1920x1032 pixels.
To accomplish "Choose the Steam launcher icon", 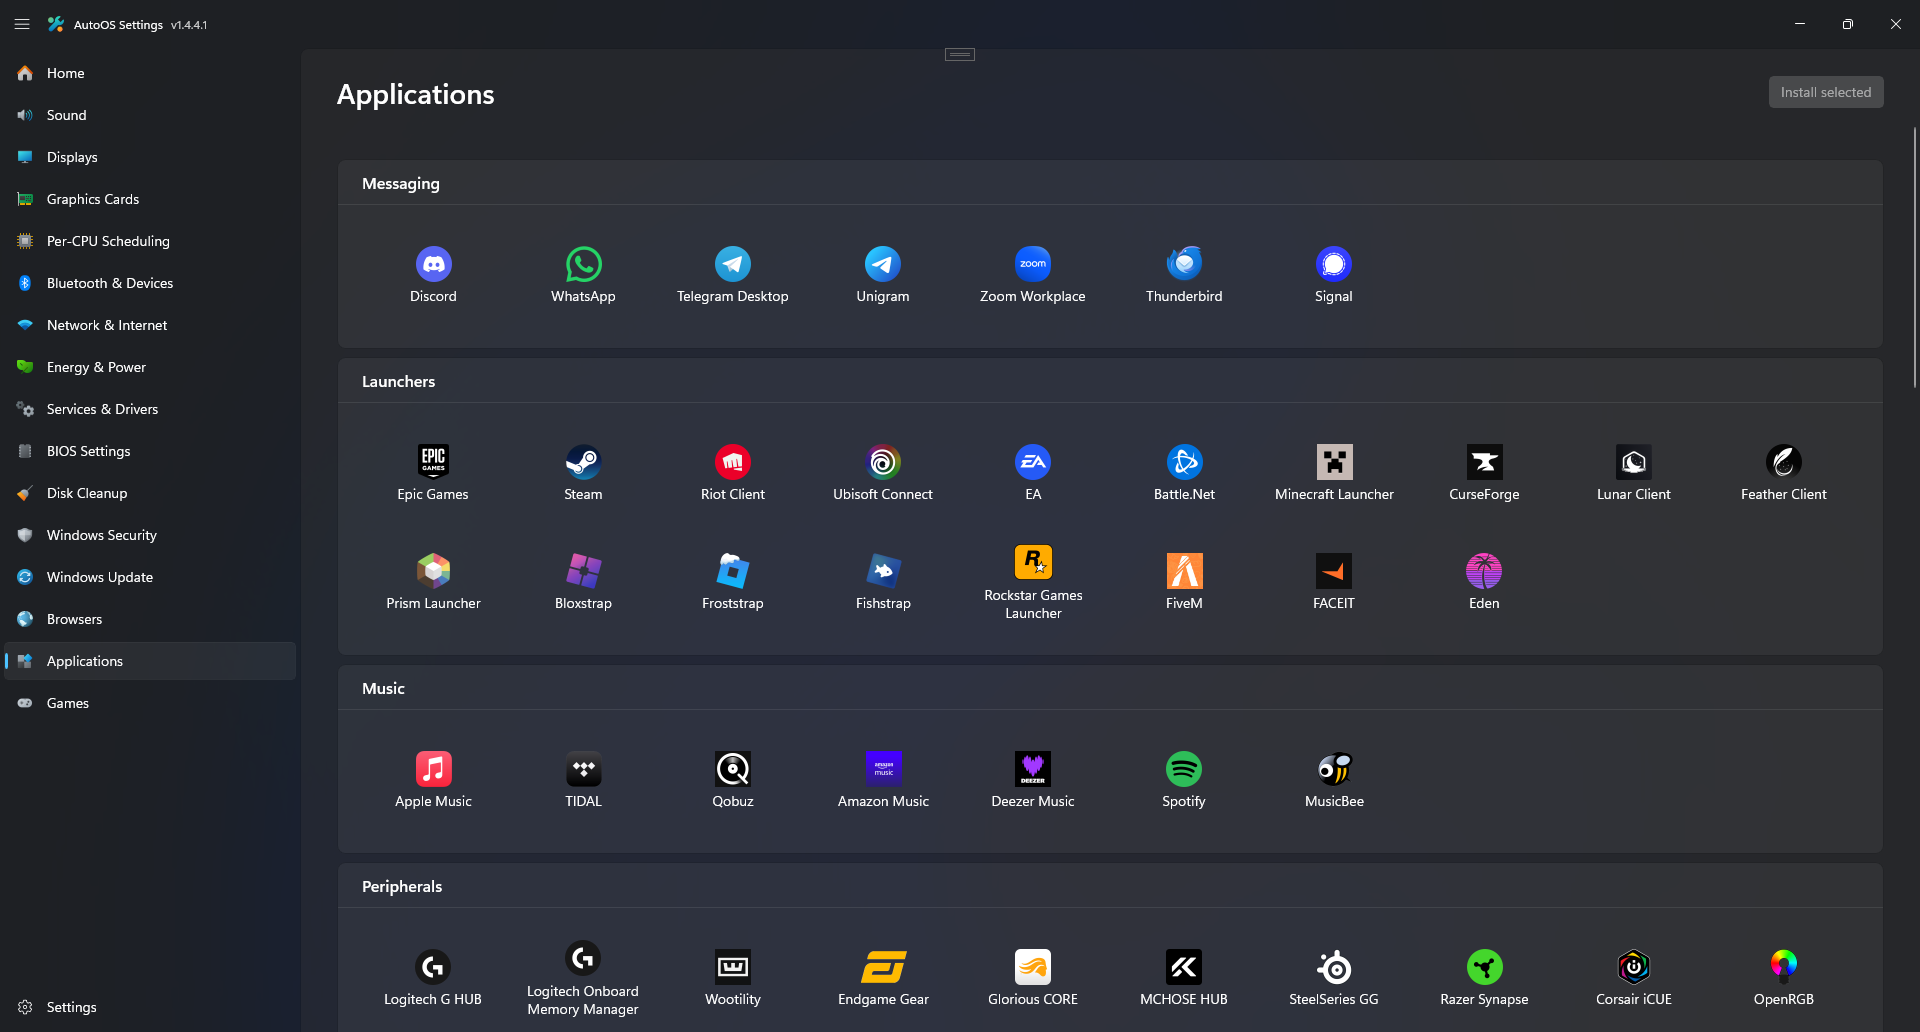I will (583, 462).
